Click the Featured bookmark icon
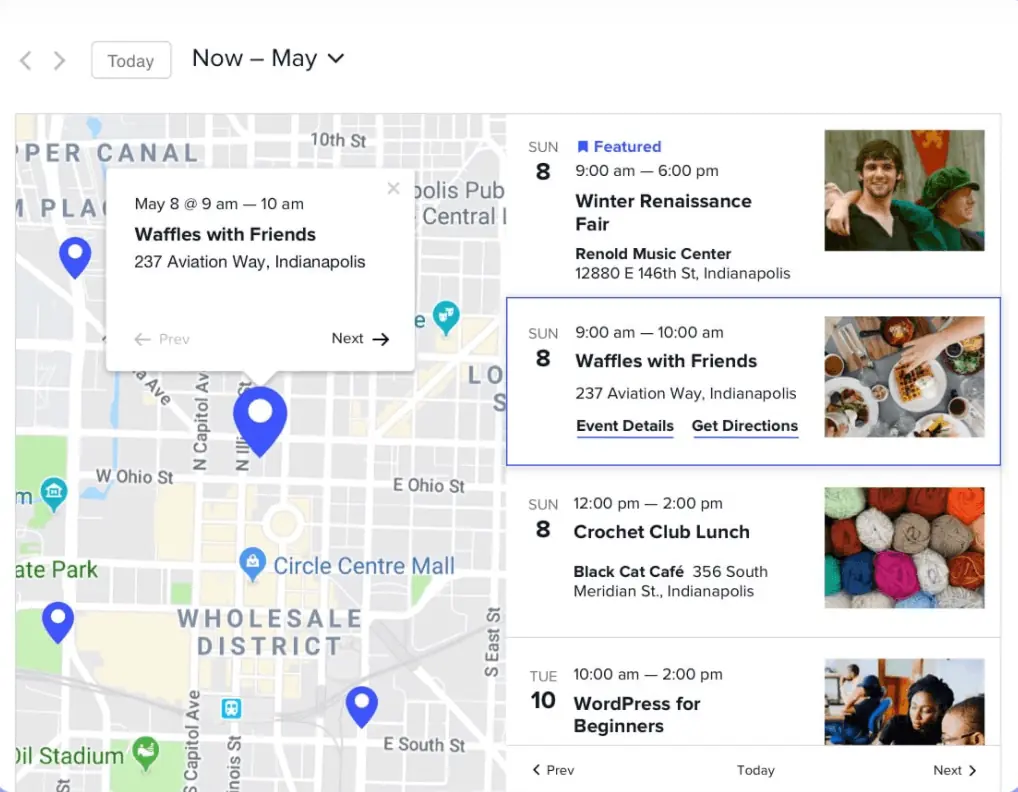Viewport: 1018px width, 792px height. 582,147
